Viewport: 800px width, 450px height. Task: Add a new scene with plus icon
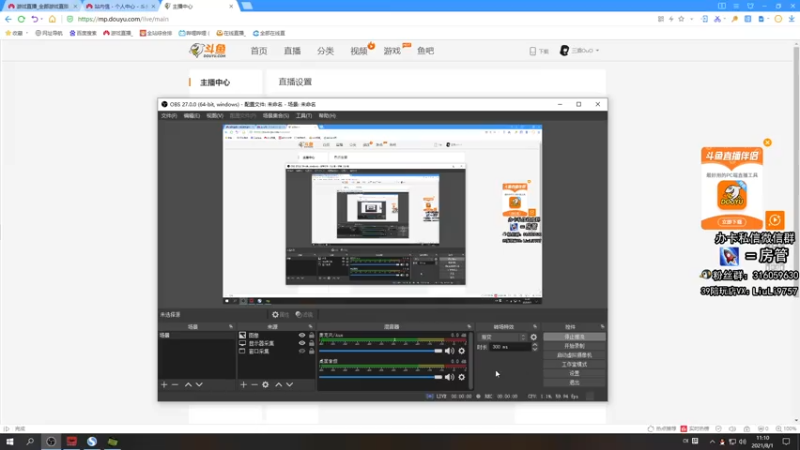pyautogui.click(x=164, y=385)
